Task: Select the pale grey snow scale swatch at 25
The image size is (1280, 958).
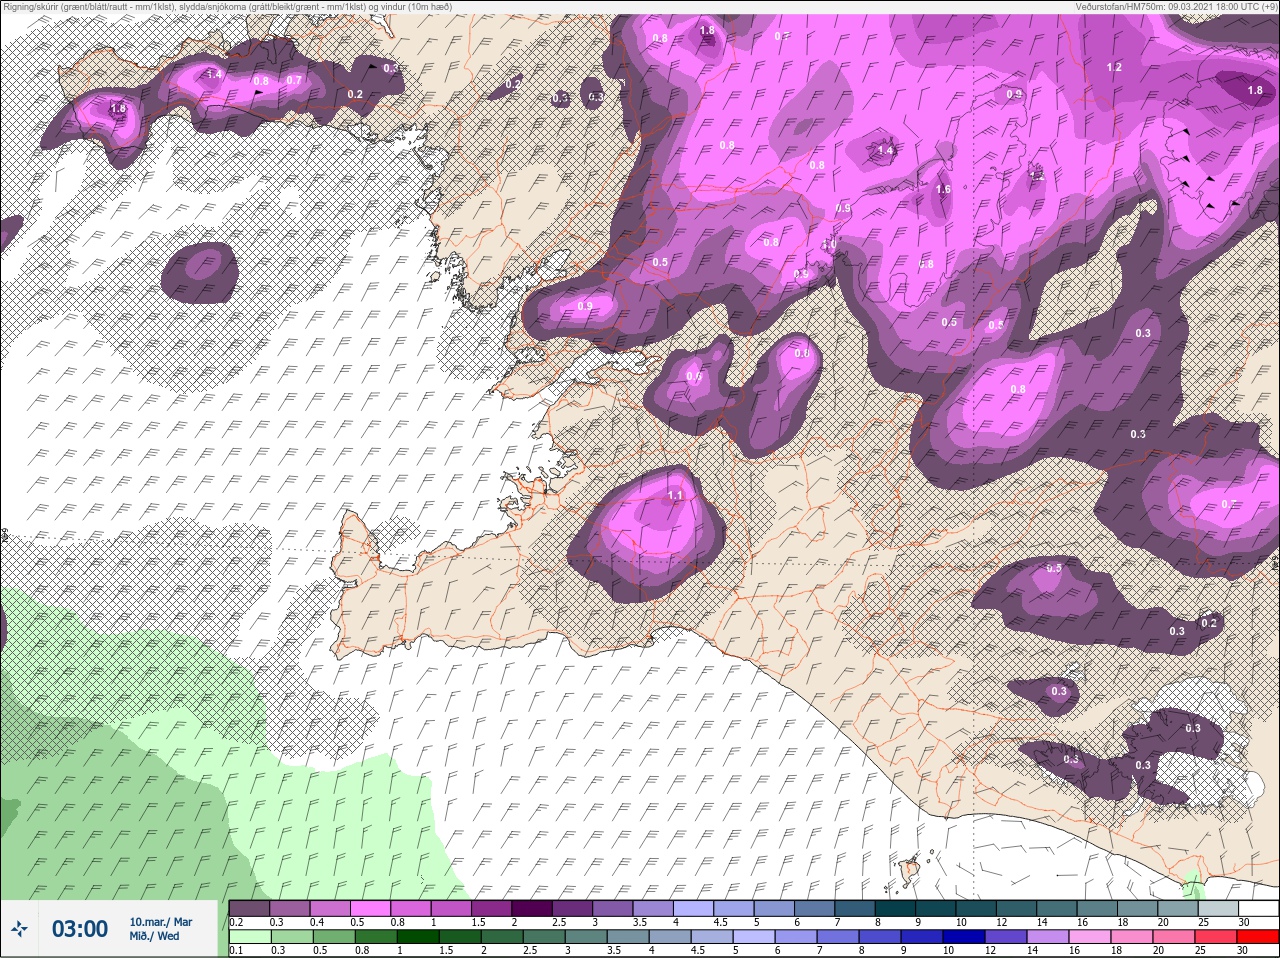Action: point(1218,908)
